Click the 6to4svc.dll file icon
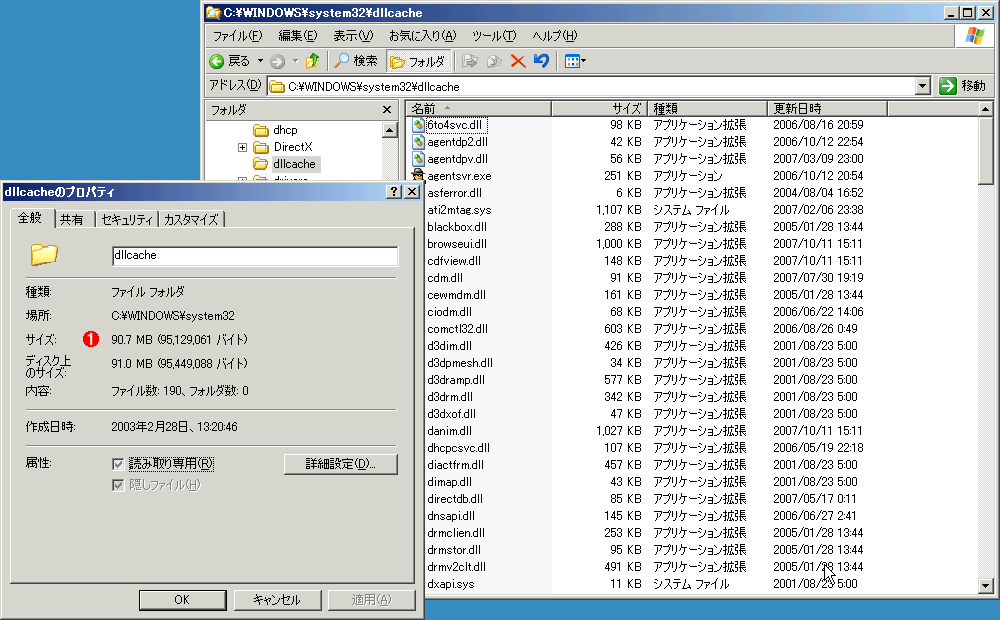This screenshot has height=620, width=1000. click(418, 125)
